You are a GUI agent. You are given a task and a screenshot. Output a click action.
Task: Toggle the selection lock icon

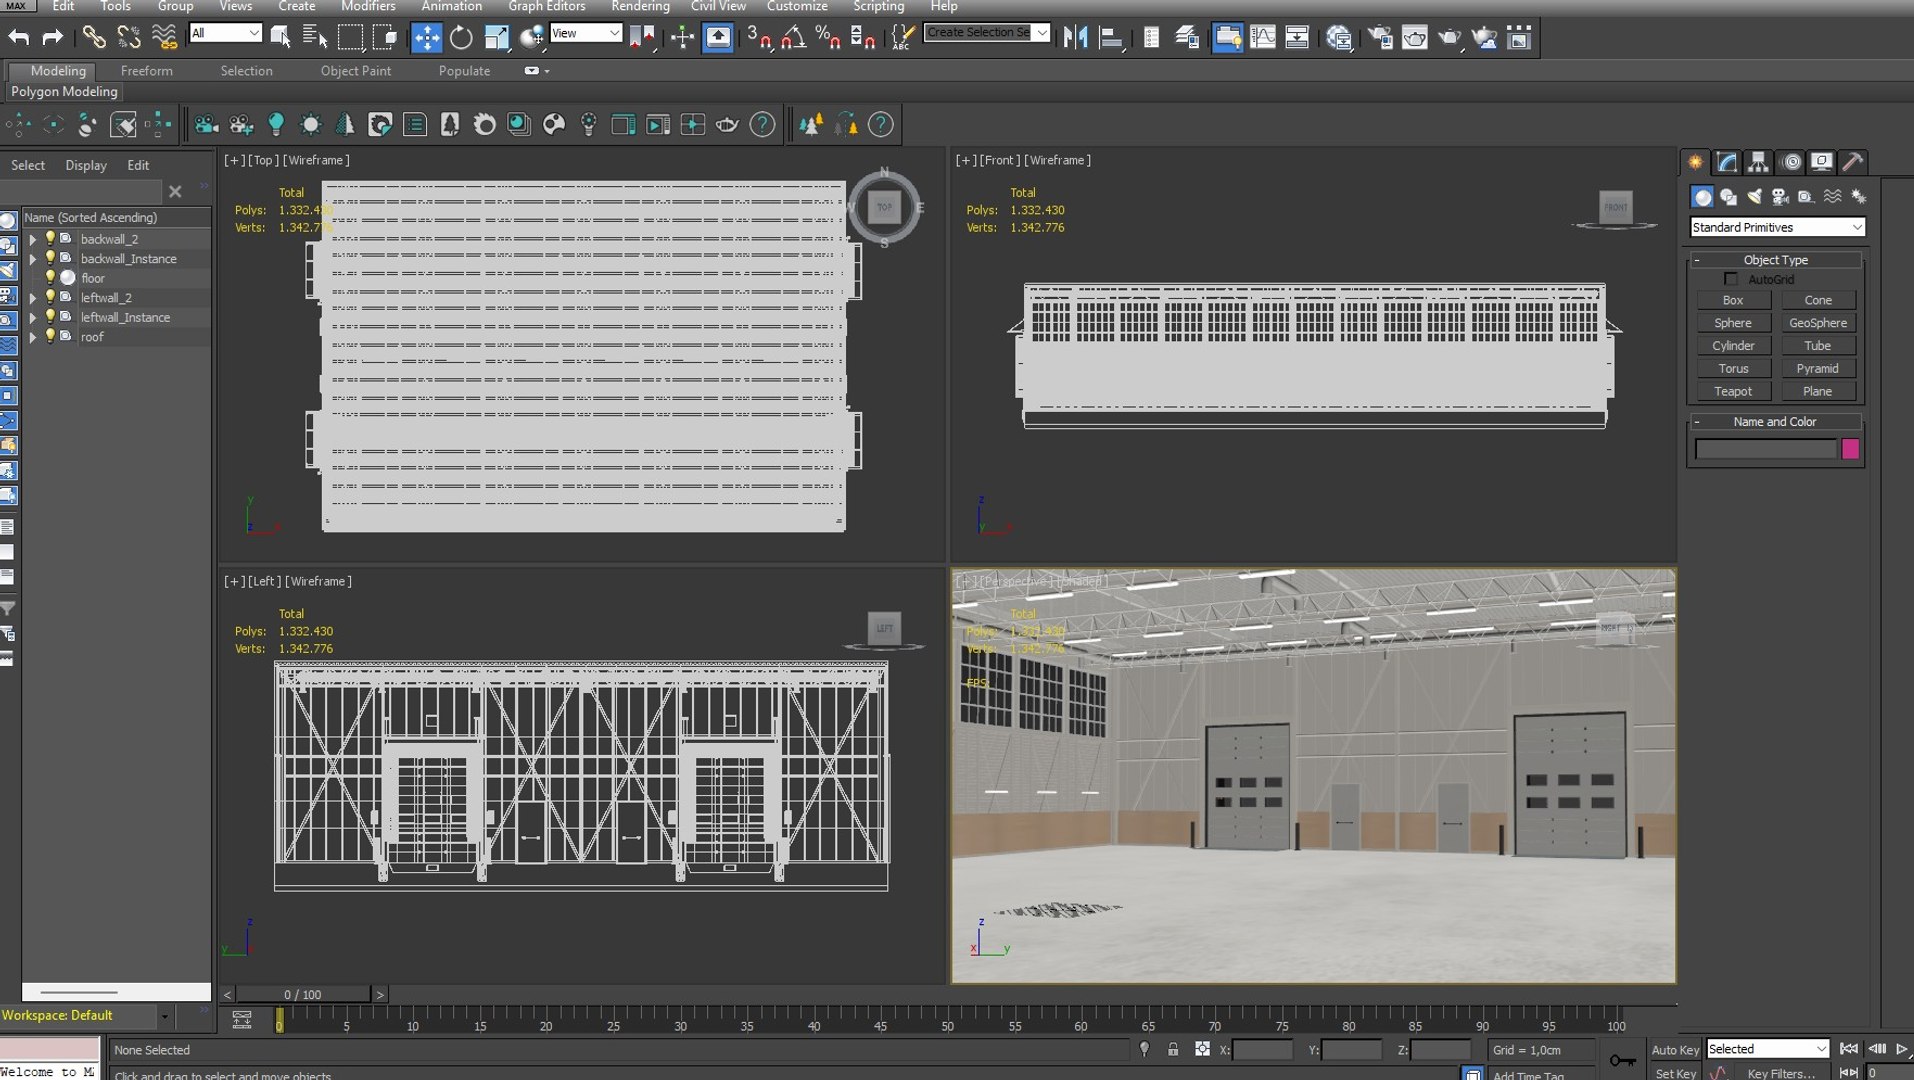coord(1173,1049)
